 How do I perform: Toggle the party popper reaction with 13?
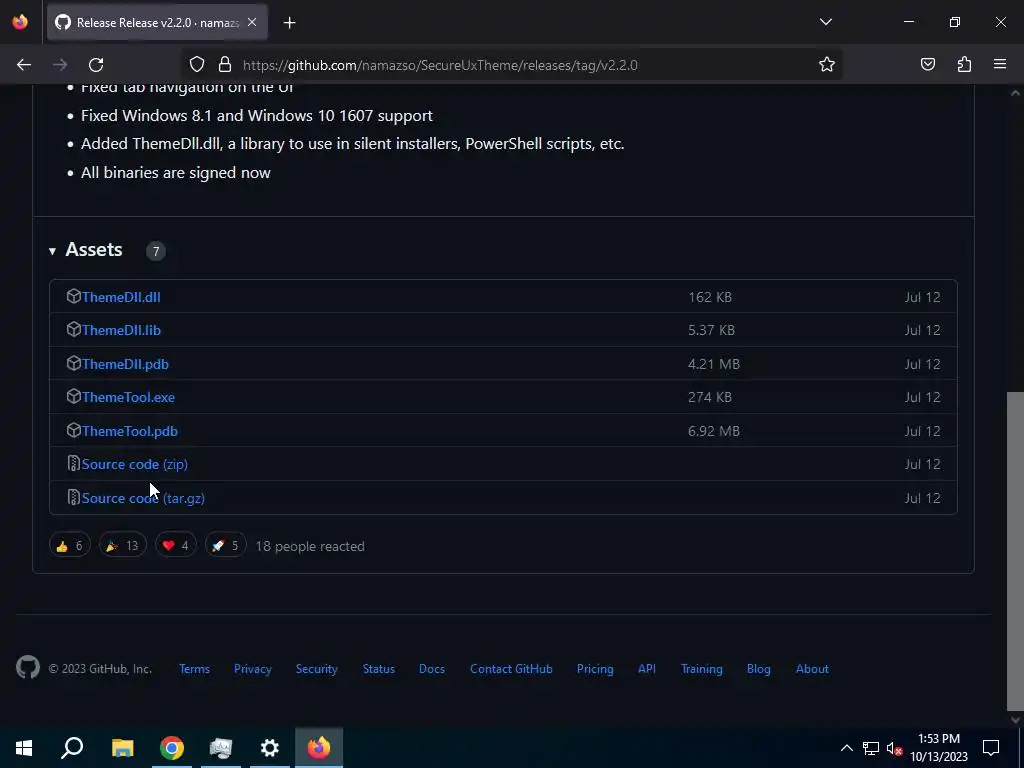click(x=123, y=545)
